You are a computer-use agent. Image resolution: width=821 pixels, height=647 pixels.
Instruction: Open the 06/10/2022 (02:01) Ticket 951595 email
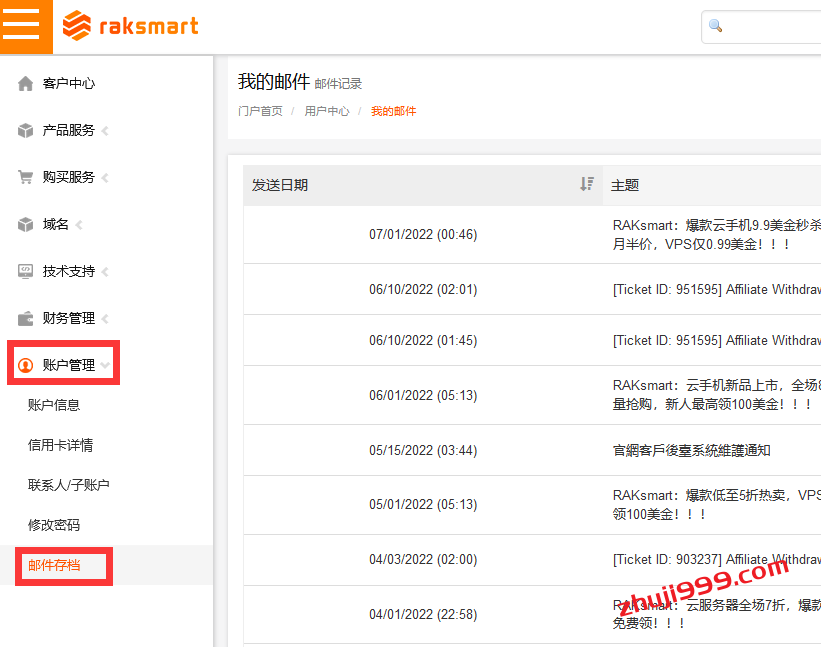click(x=716, y=289)
